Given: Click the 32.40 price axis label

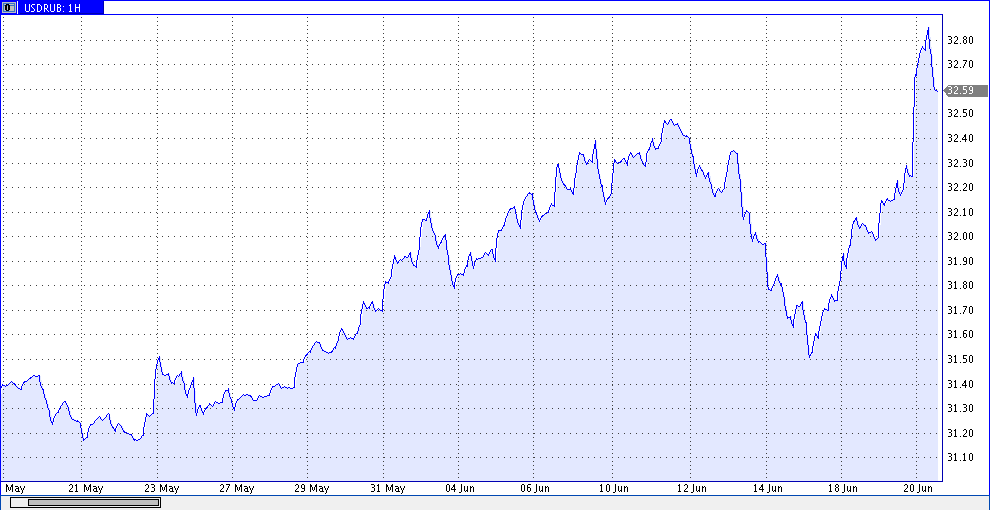Looking at the screenshot, I should (x=960, y=138).
